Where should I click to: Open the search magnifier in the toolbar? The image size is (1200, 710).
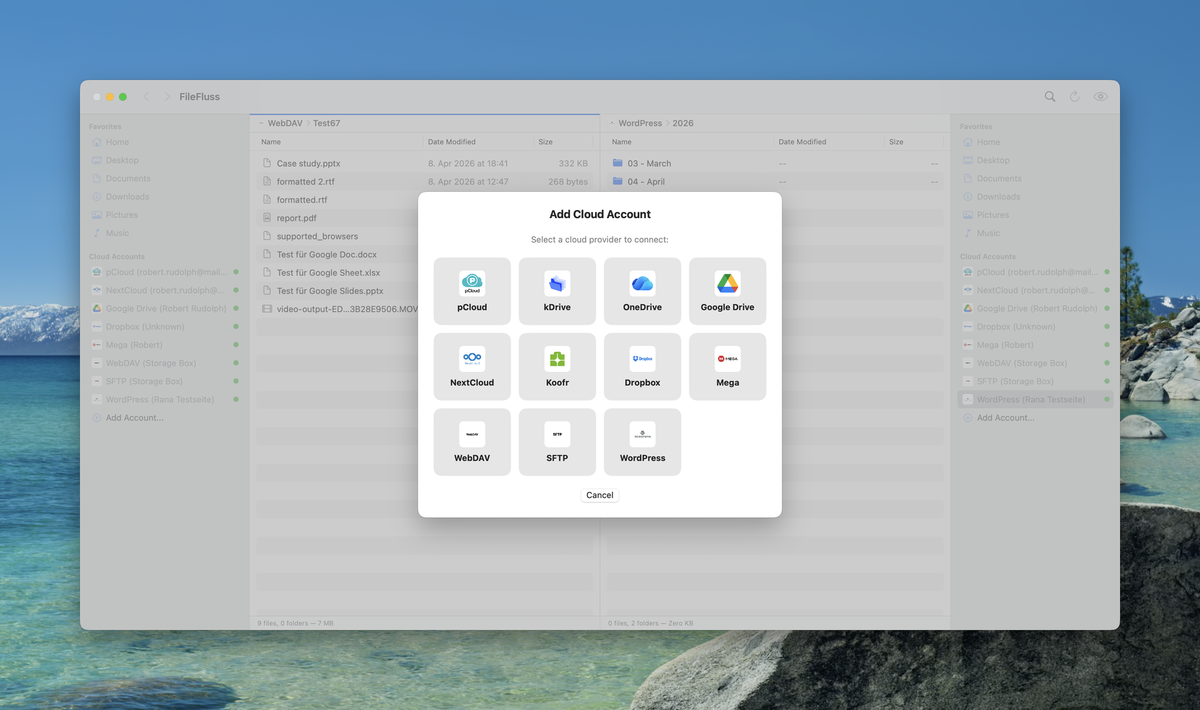click(x=1050, y=96)
